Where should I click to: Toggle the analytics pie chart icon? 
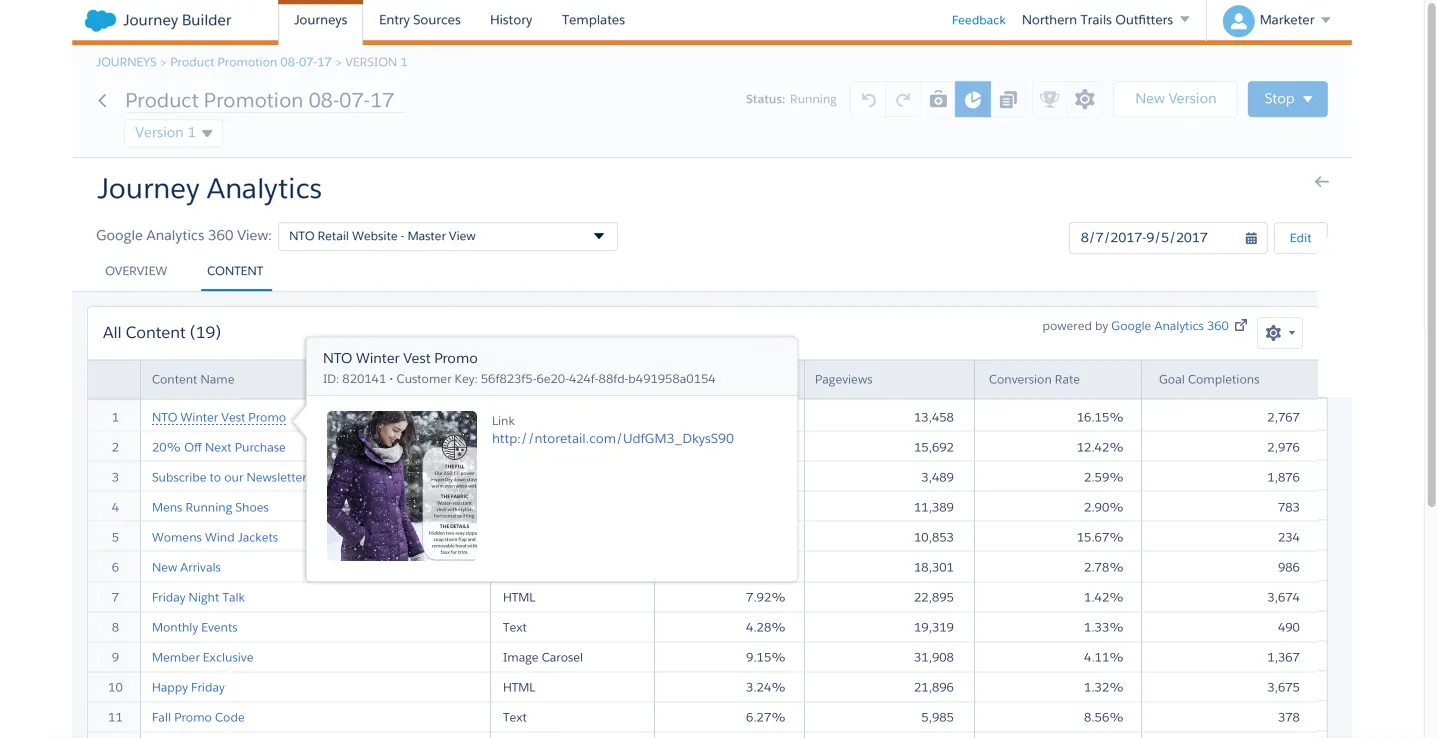[x=973, y=99]
